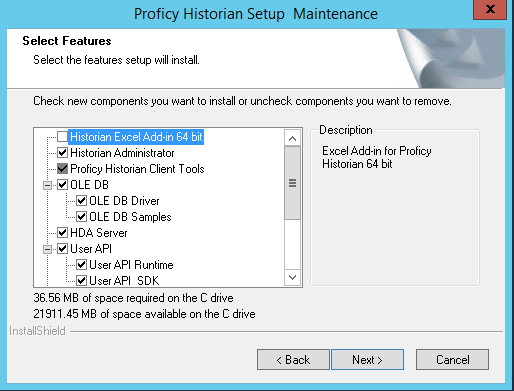514x391 pixels.
Task: Click the Next button
Action: (367, 360)
